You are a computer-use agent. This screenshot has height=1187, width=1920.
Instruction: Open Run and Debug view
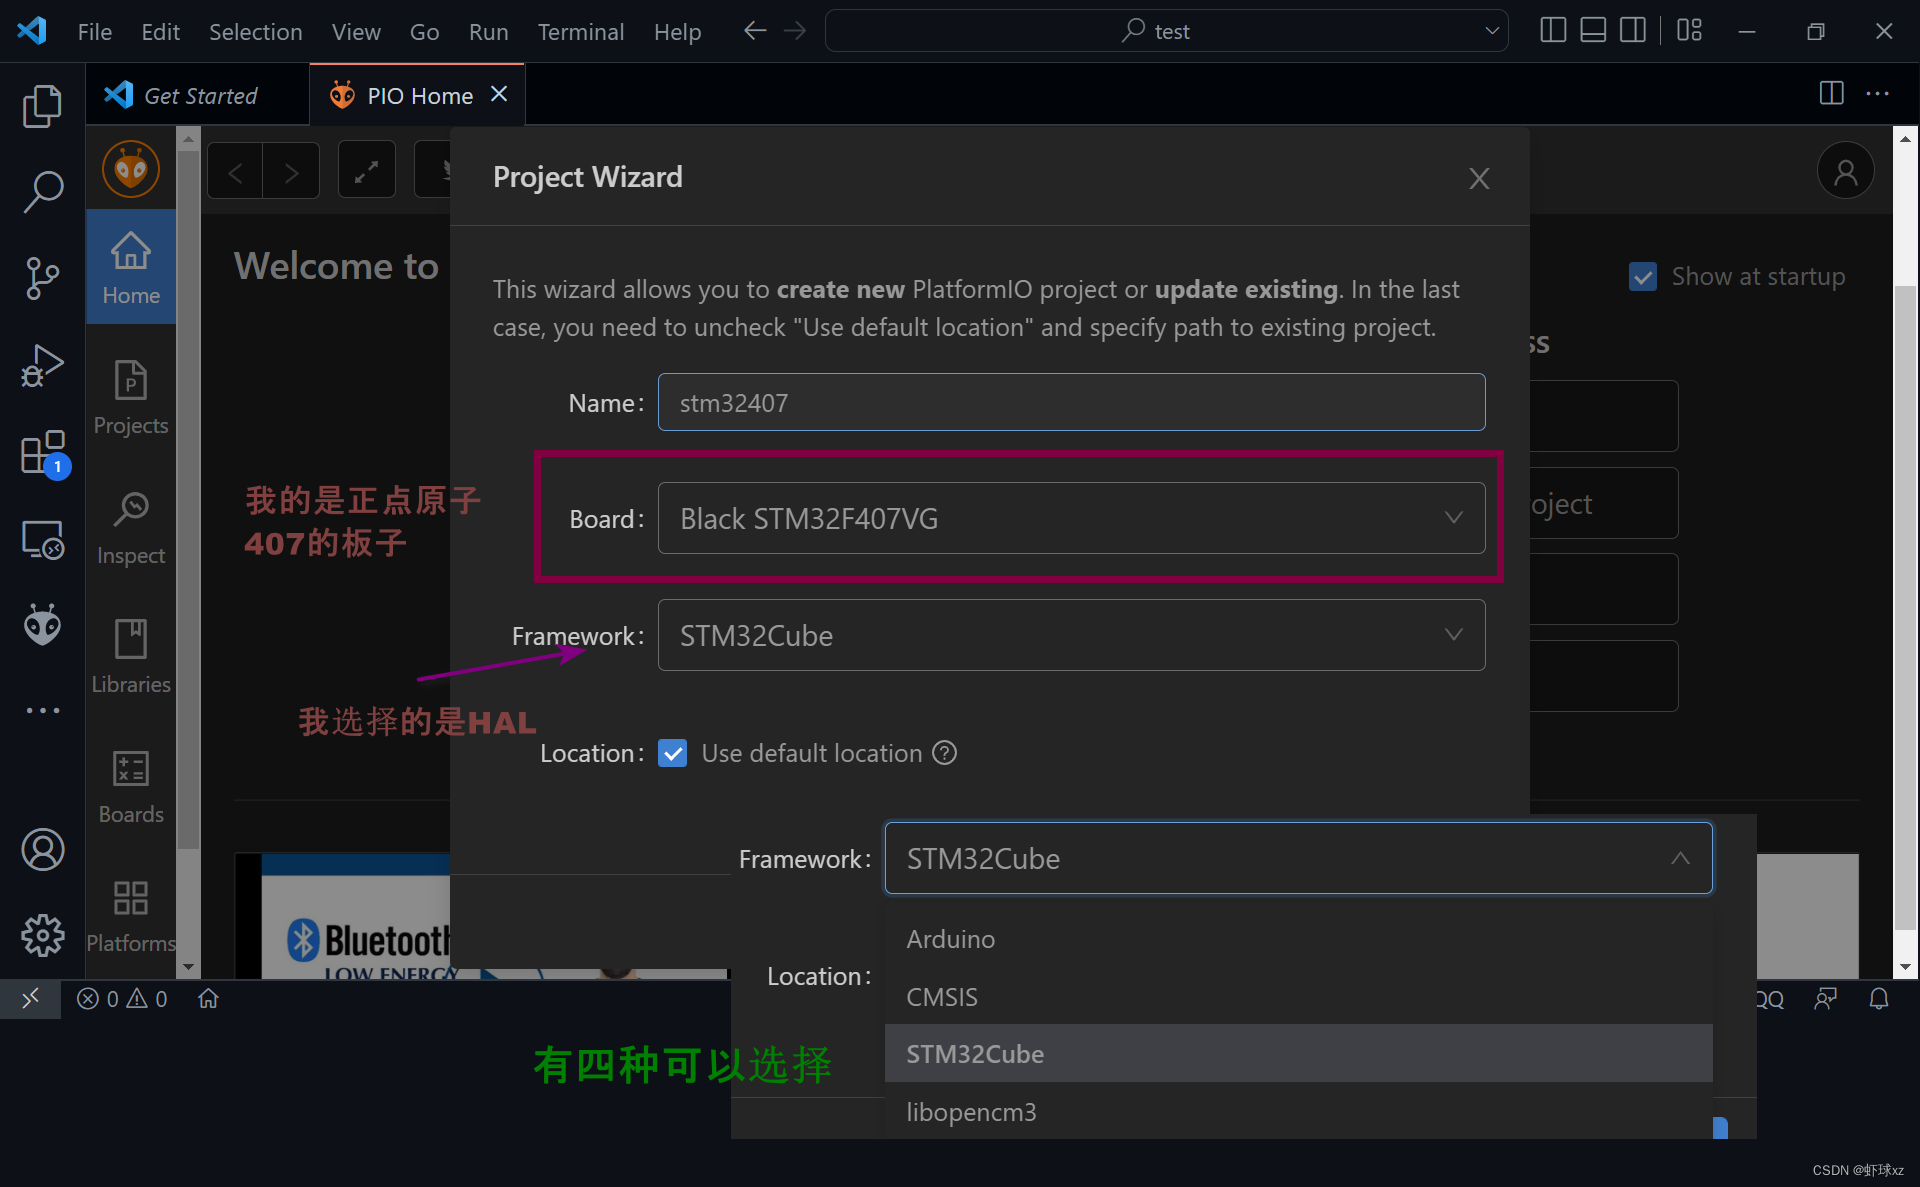[x=42, y=365]
